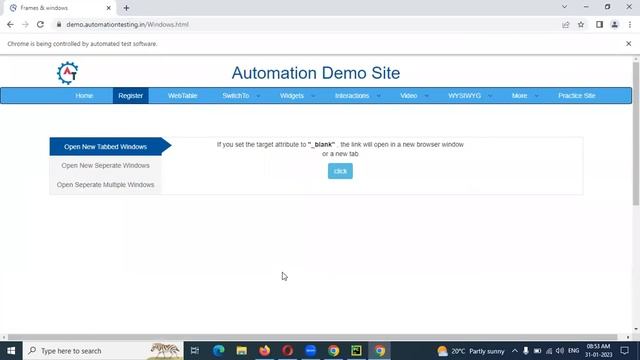Click the share page icon in address bar
Viewport: 640px width, 360px height.
566,24
